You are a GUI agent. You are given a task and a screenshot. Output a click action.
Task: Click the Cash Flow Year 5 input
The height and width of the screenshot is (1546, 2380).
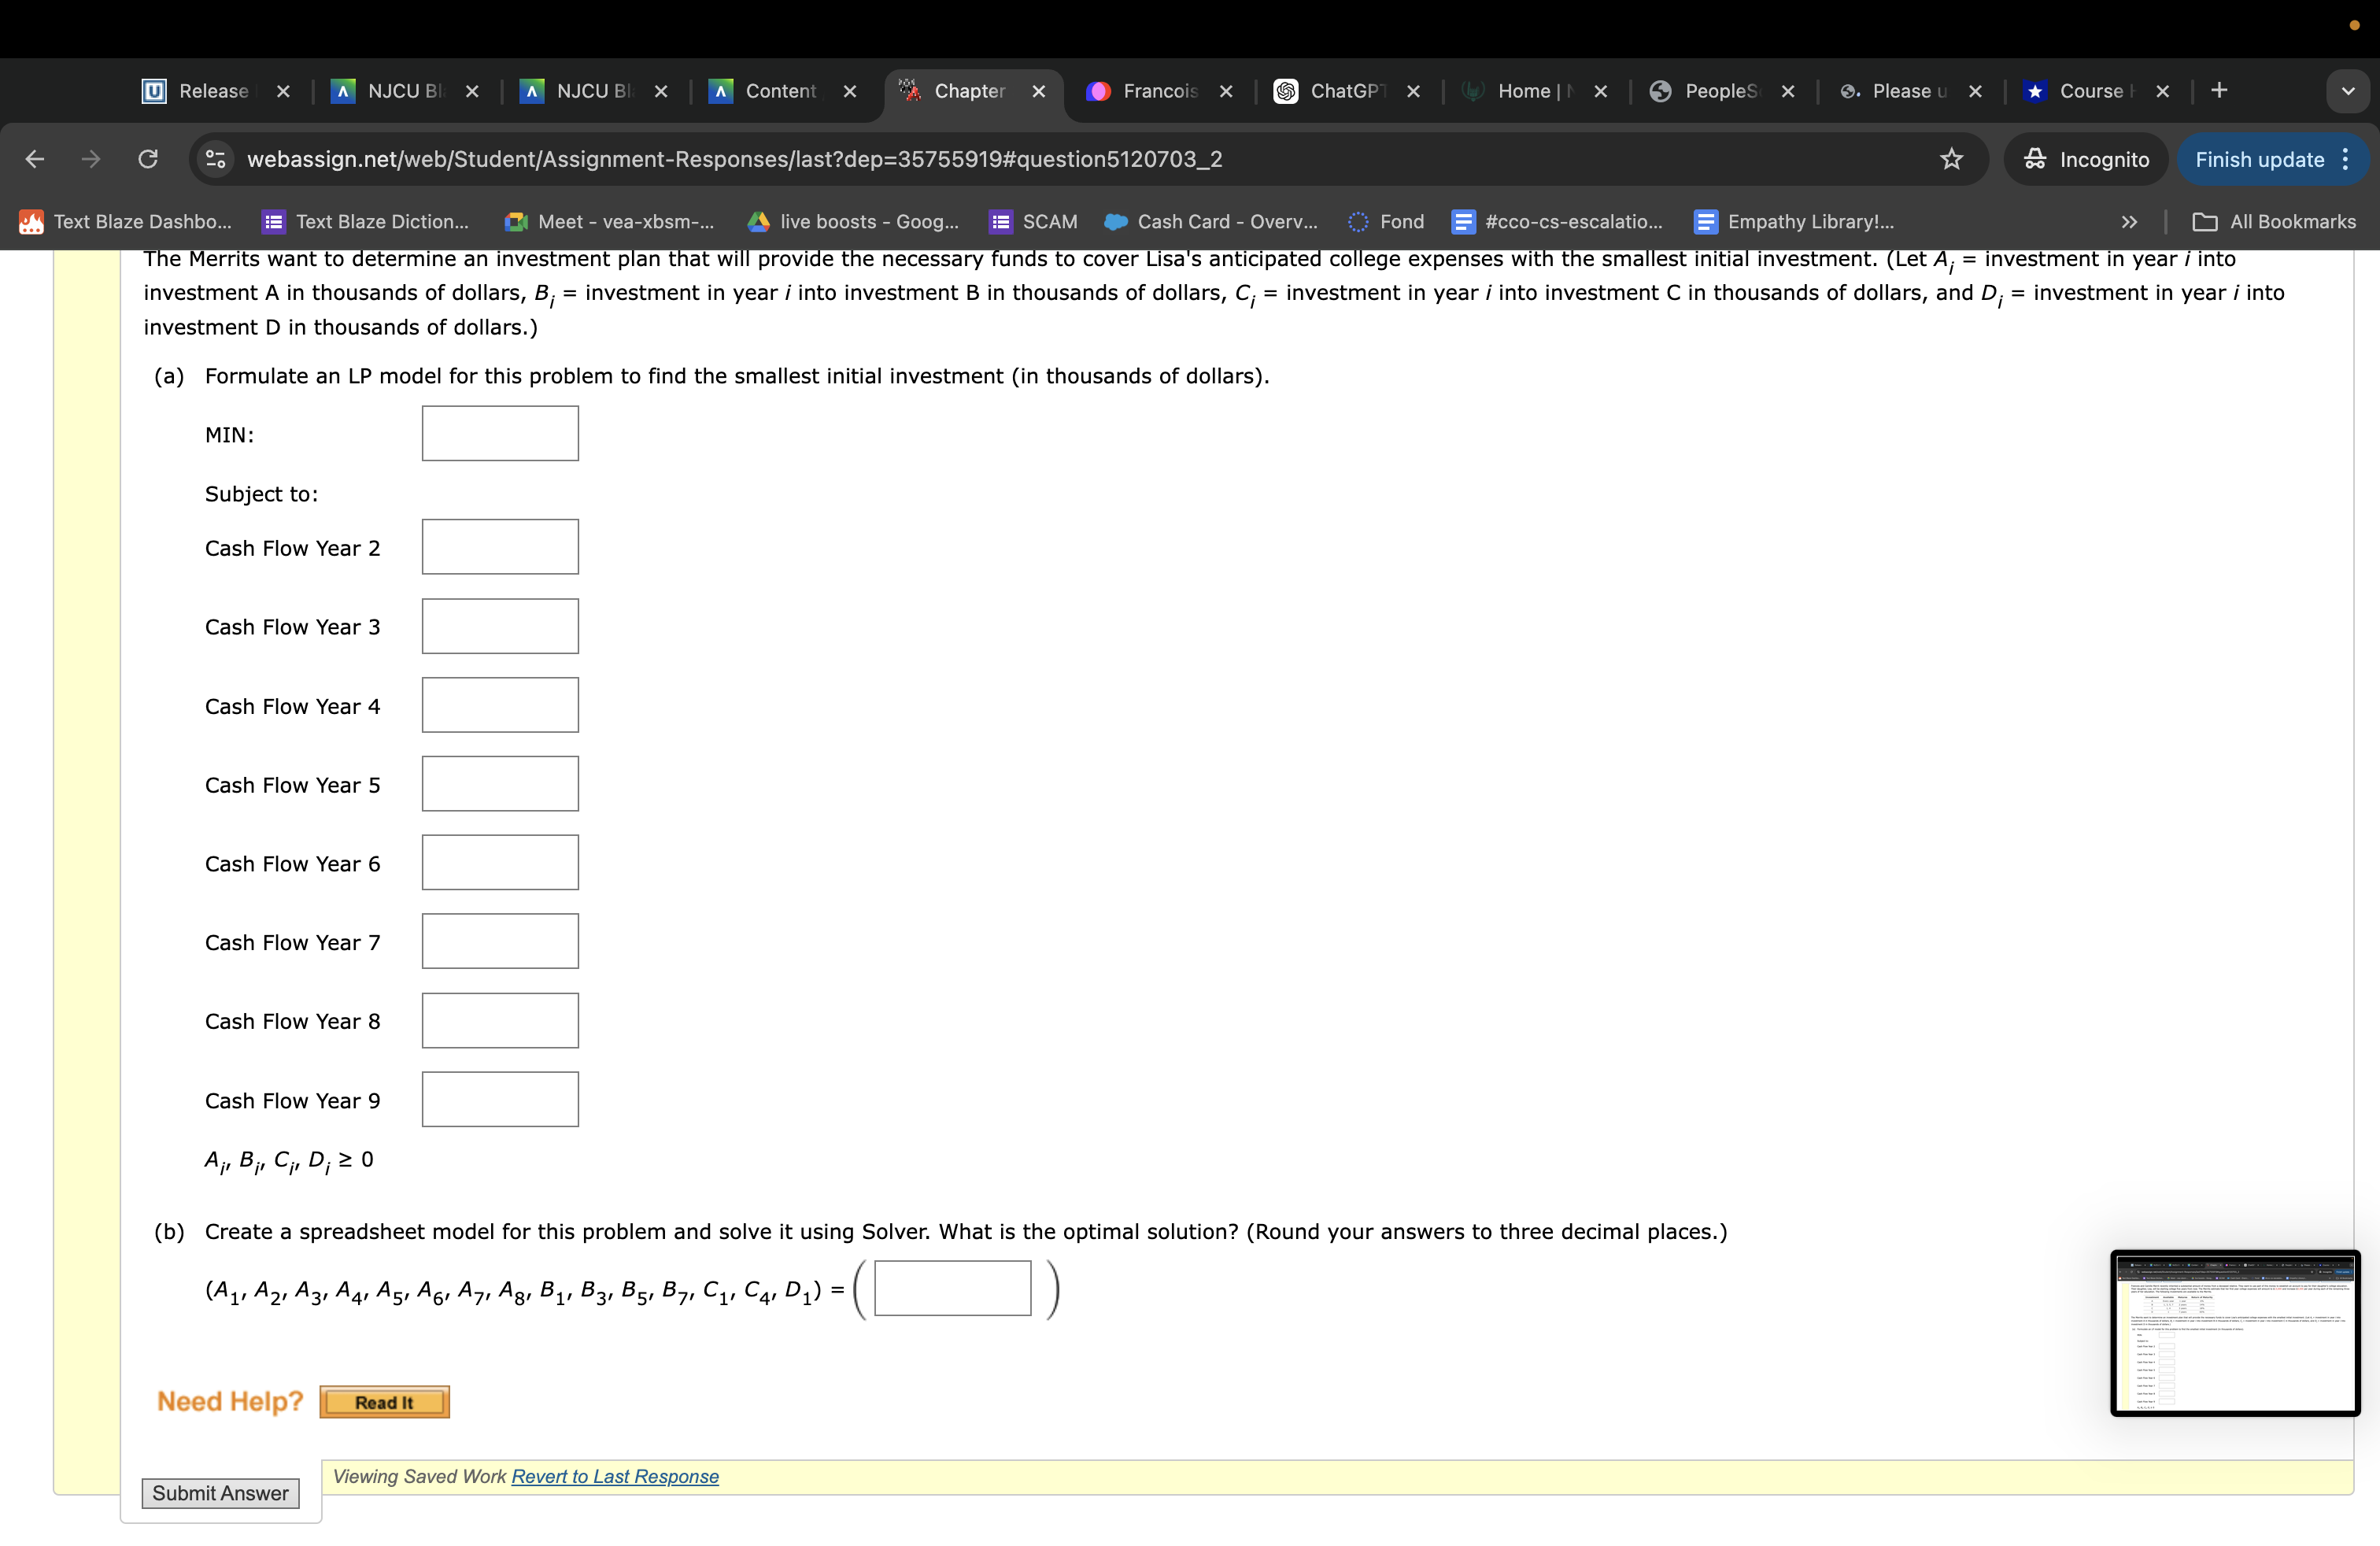(x=500, y=784)
